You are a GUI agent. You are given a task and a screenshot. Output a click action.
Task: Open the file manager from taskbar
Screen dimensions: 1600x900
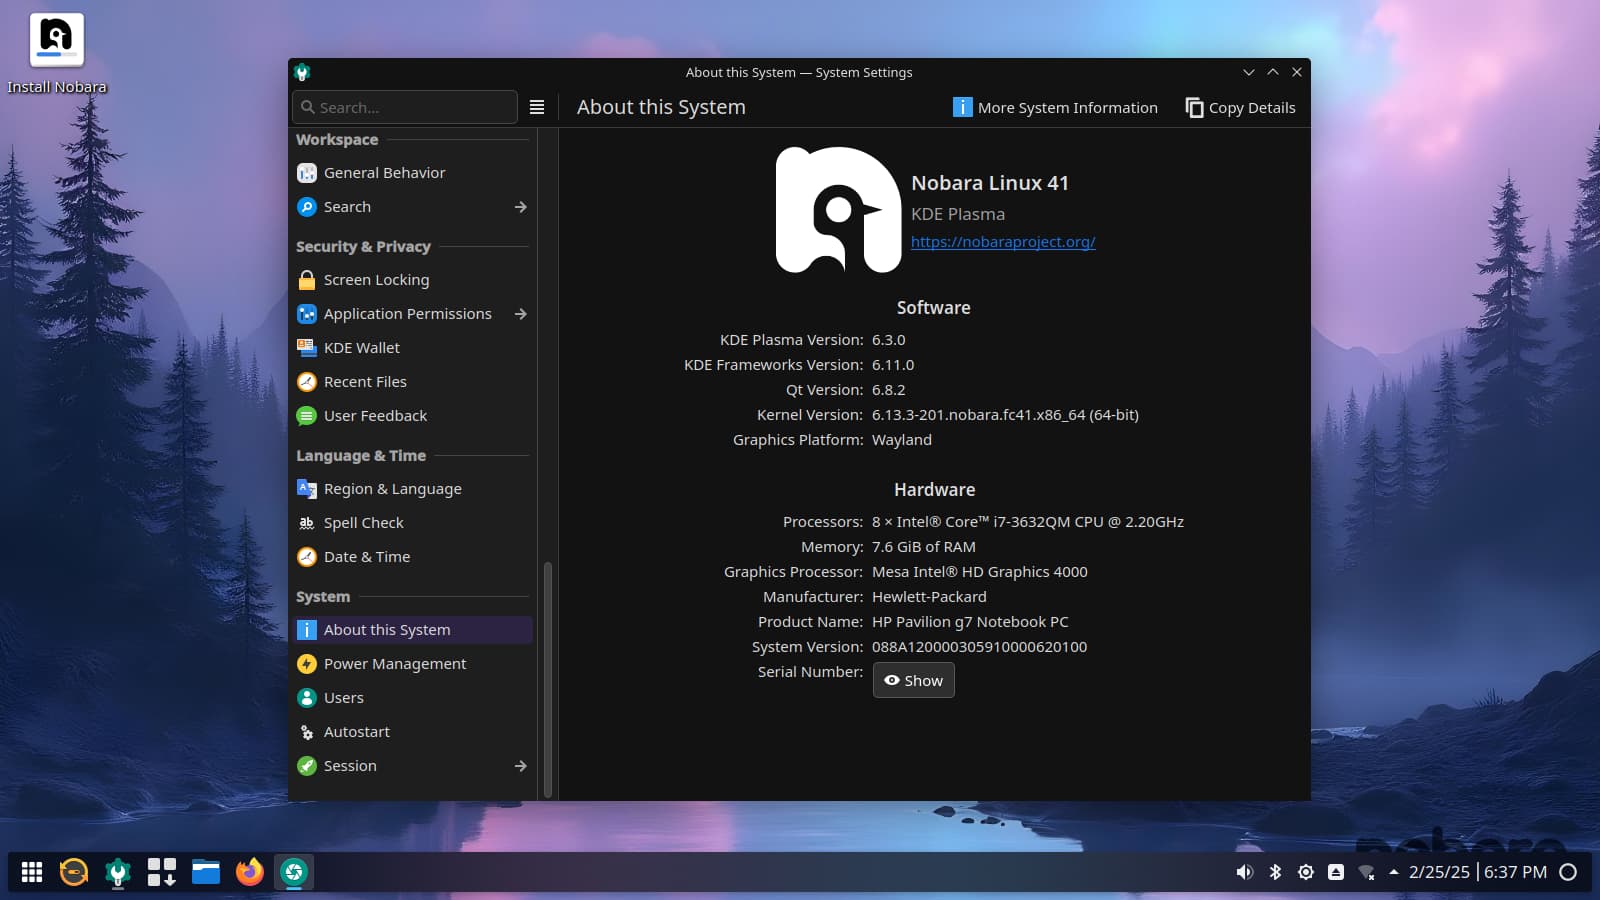pyautogui.click(x=206, y=872)
